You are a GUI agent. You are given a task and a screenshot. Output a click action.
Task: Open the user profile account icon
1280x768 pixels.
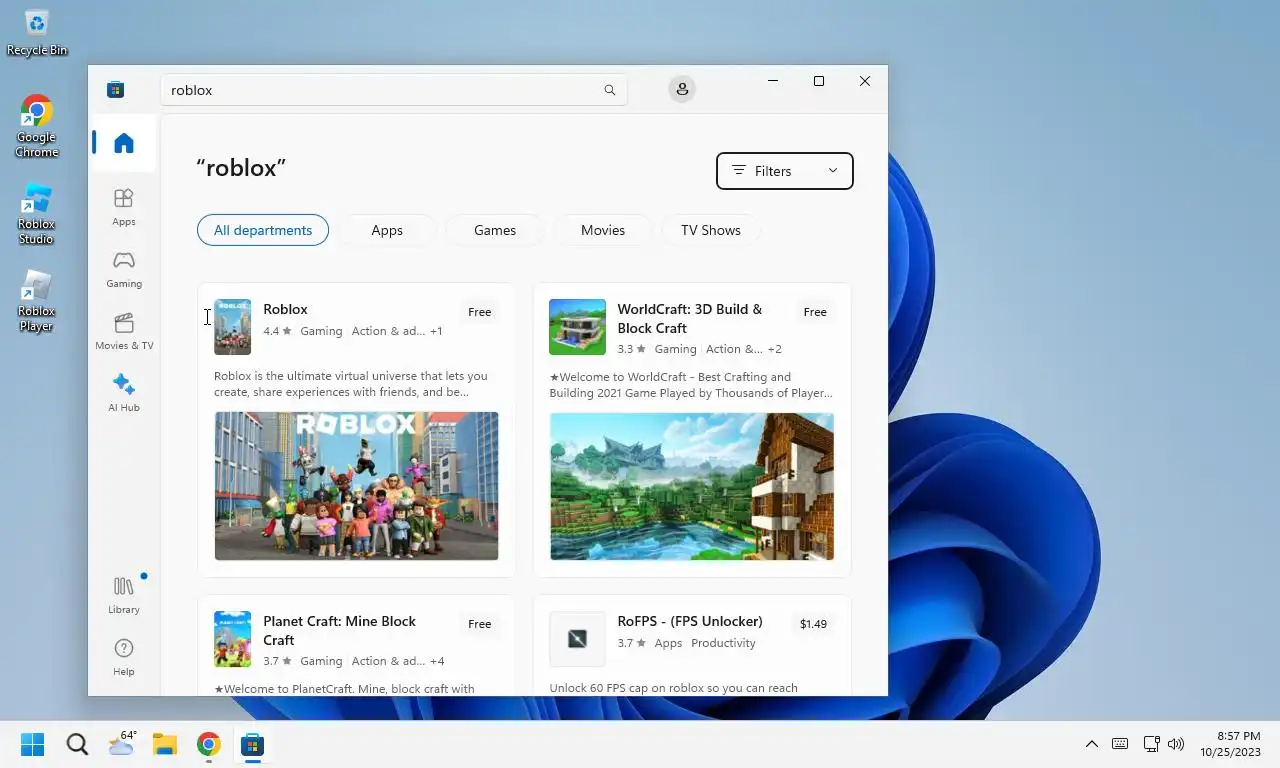pyautogui.click(x=682, y=89)
